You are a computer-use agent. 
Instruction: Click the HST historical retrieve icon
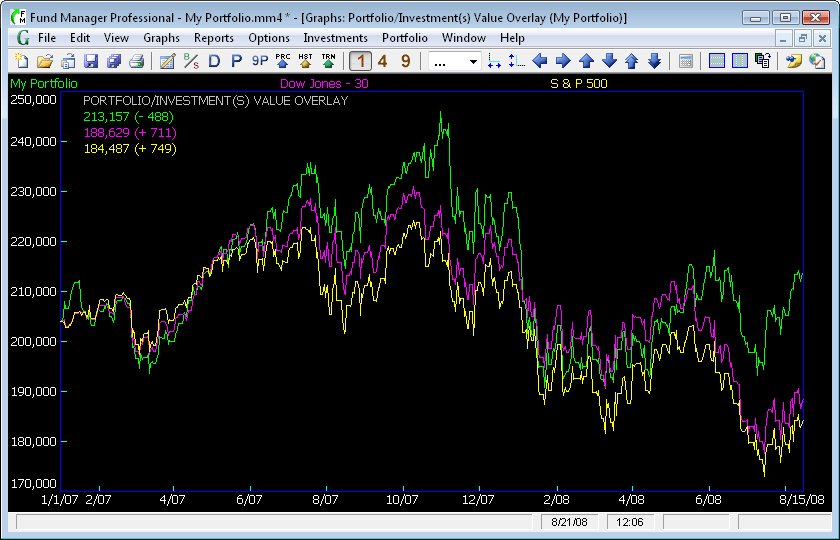[305, 61]
